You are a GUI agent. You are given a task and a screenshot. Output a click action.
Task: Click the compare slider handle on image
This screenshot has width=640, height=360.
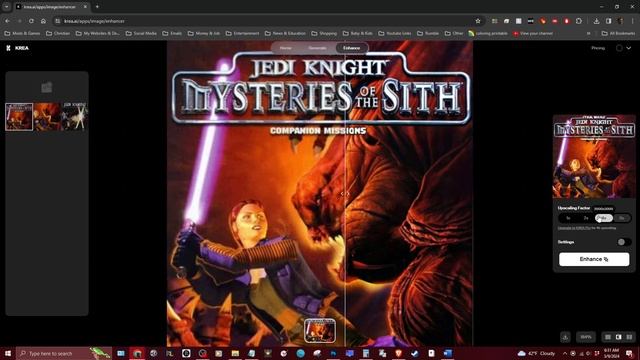pyautogui.click(x=345, y=194)
